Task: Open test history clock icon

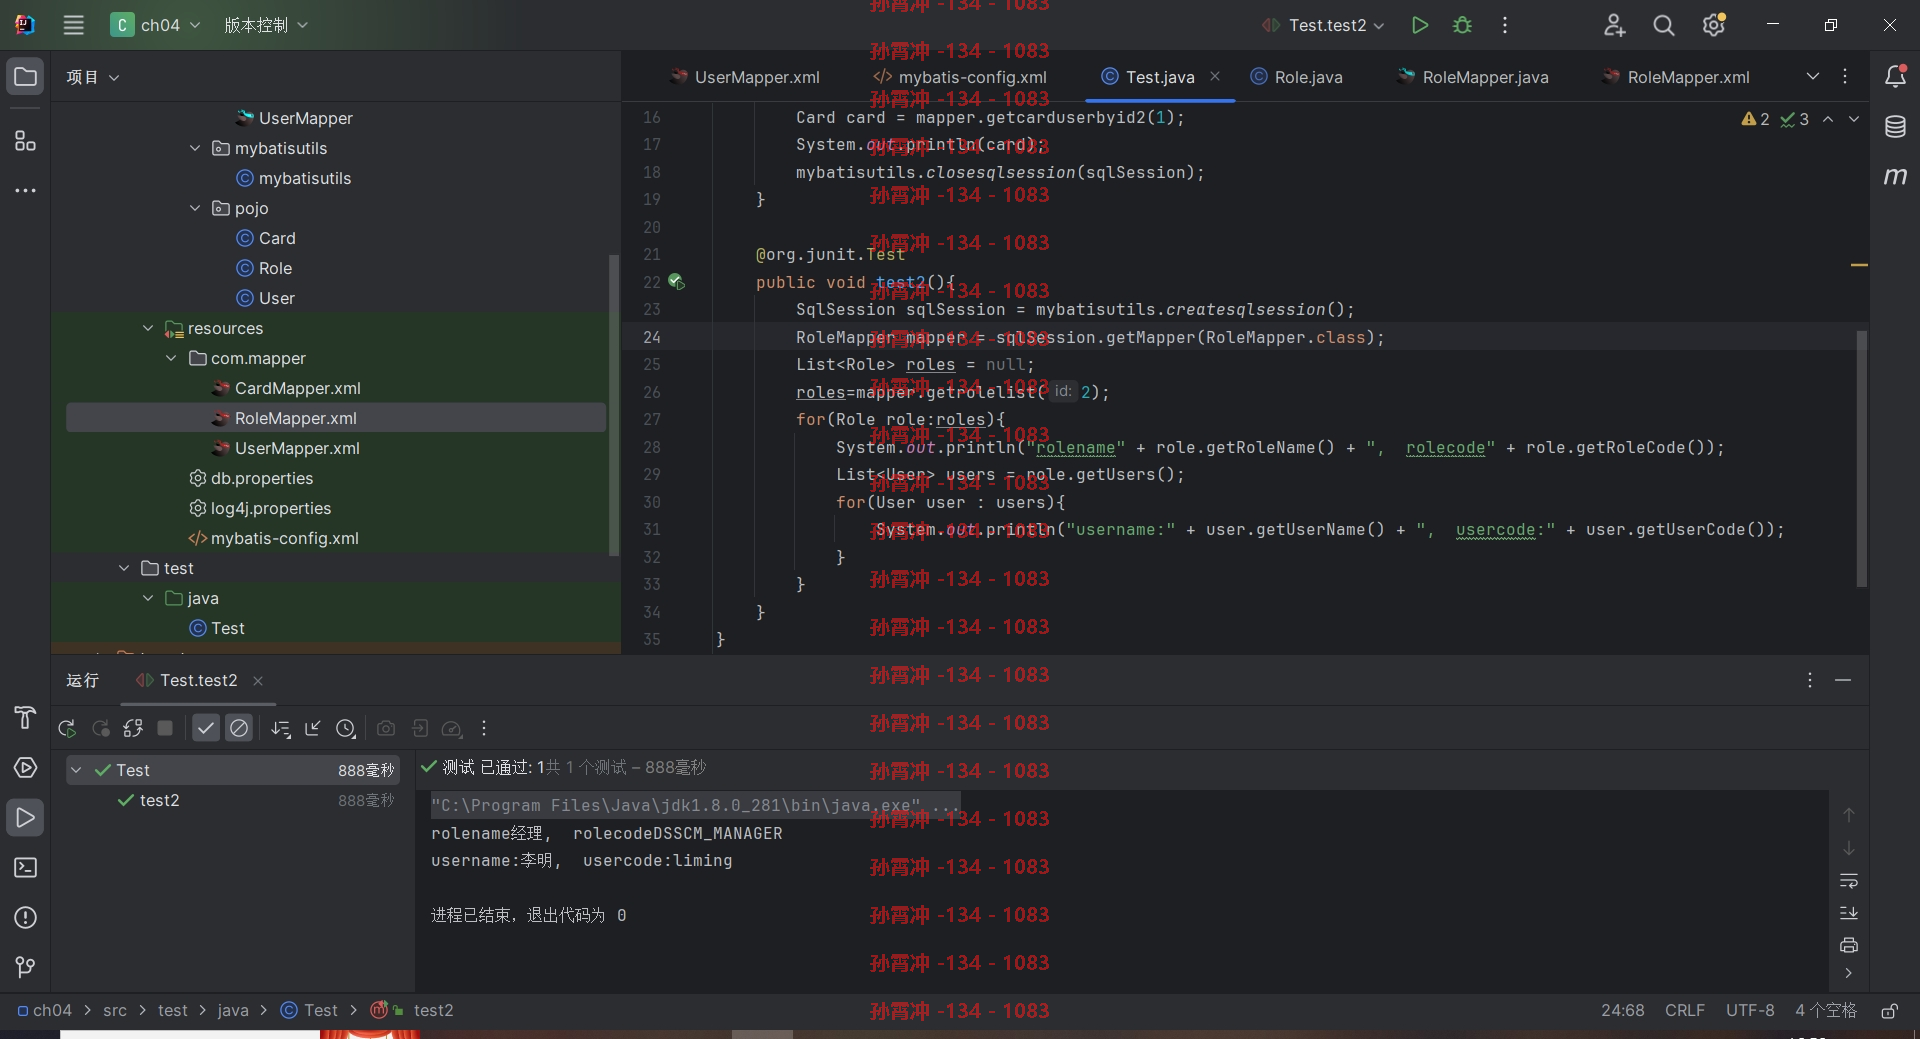Action: pyautogui.click(x=346, y=729)
